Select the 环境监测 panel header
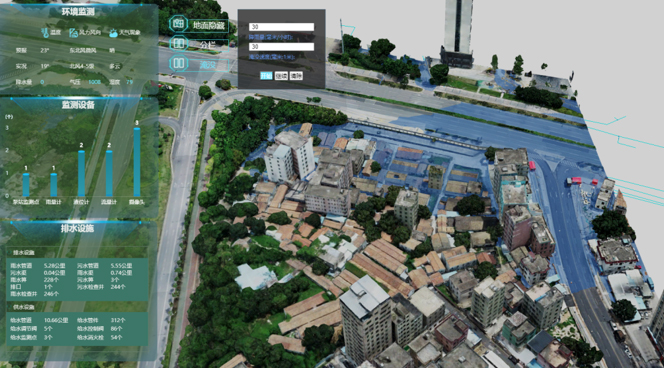 (78, 12)
